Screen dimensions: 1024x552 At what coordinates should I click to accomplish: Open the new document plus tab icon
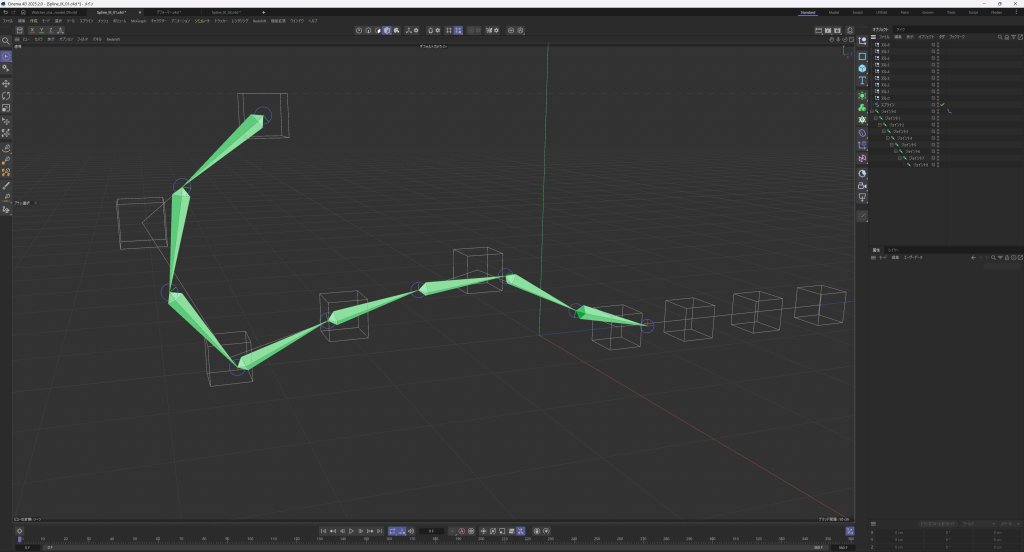tap(264, 12)
